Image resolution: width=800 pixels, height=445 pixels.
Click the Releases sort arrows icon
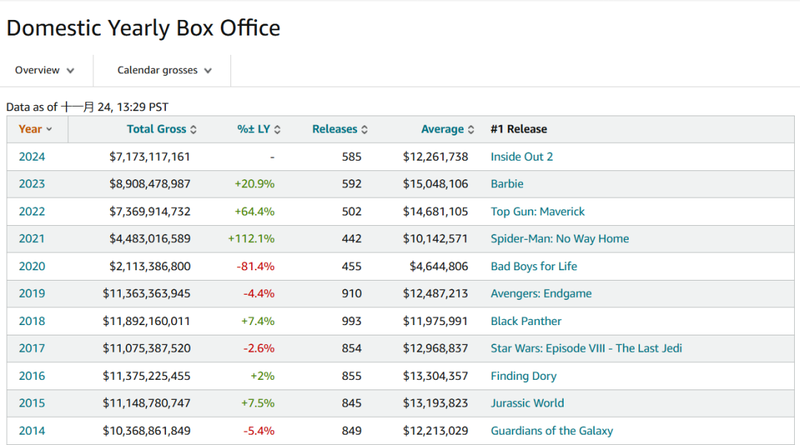[x=365, y=130]
